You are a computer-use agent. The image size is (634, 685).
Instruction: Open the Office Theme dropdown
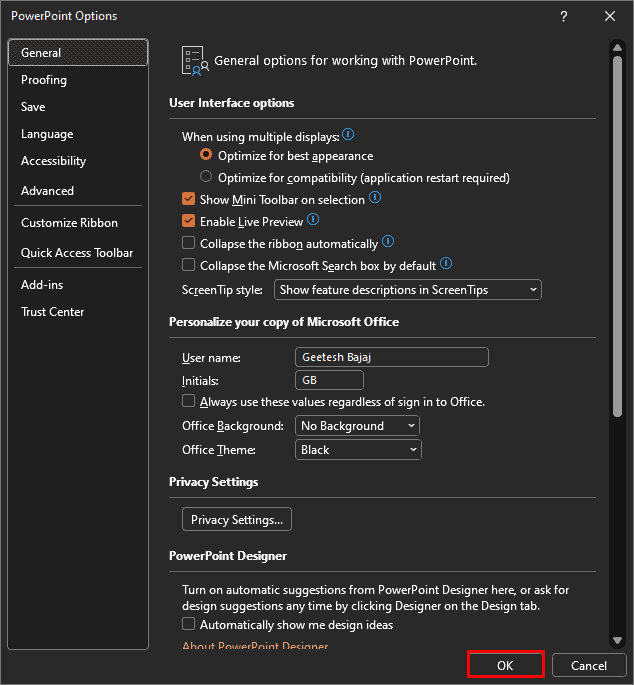pos(358,450)
